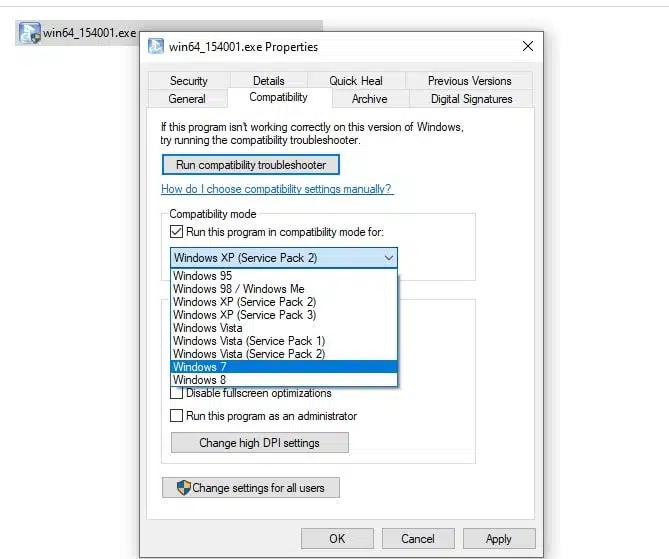669x559 pixels.
Task: Go to the General tab
Action: (x=186, y=99)
